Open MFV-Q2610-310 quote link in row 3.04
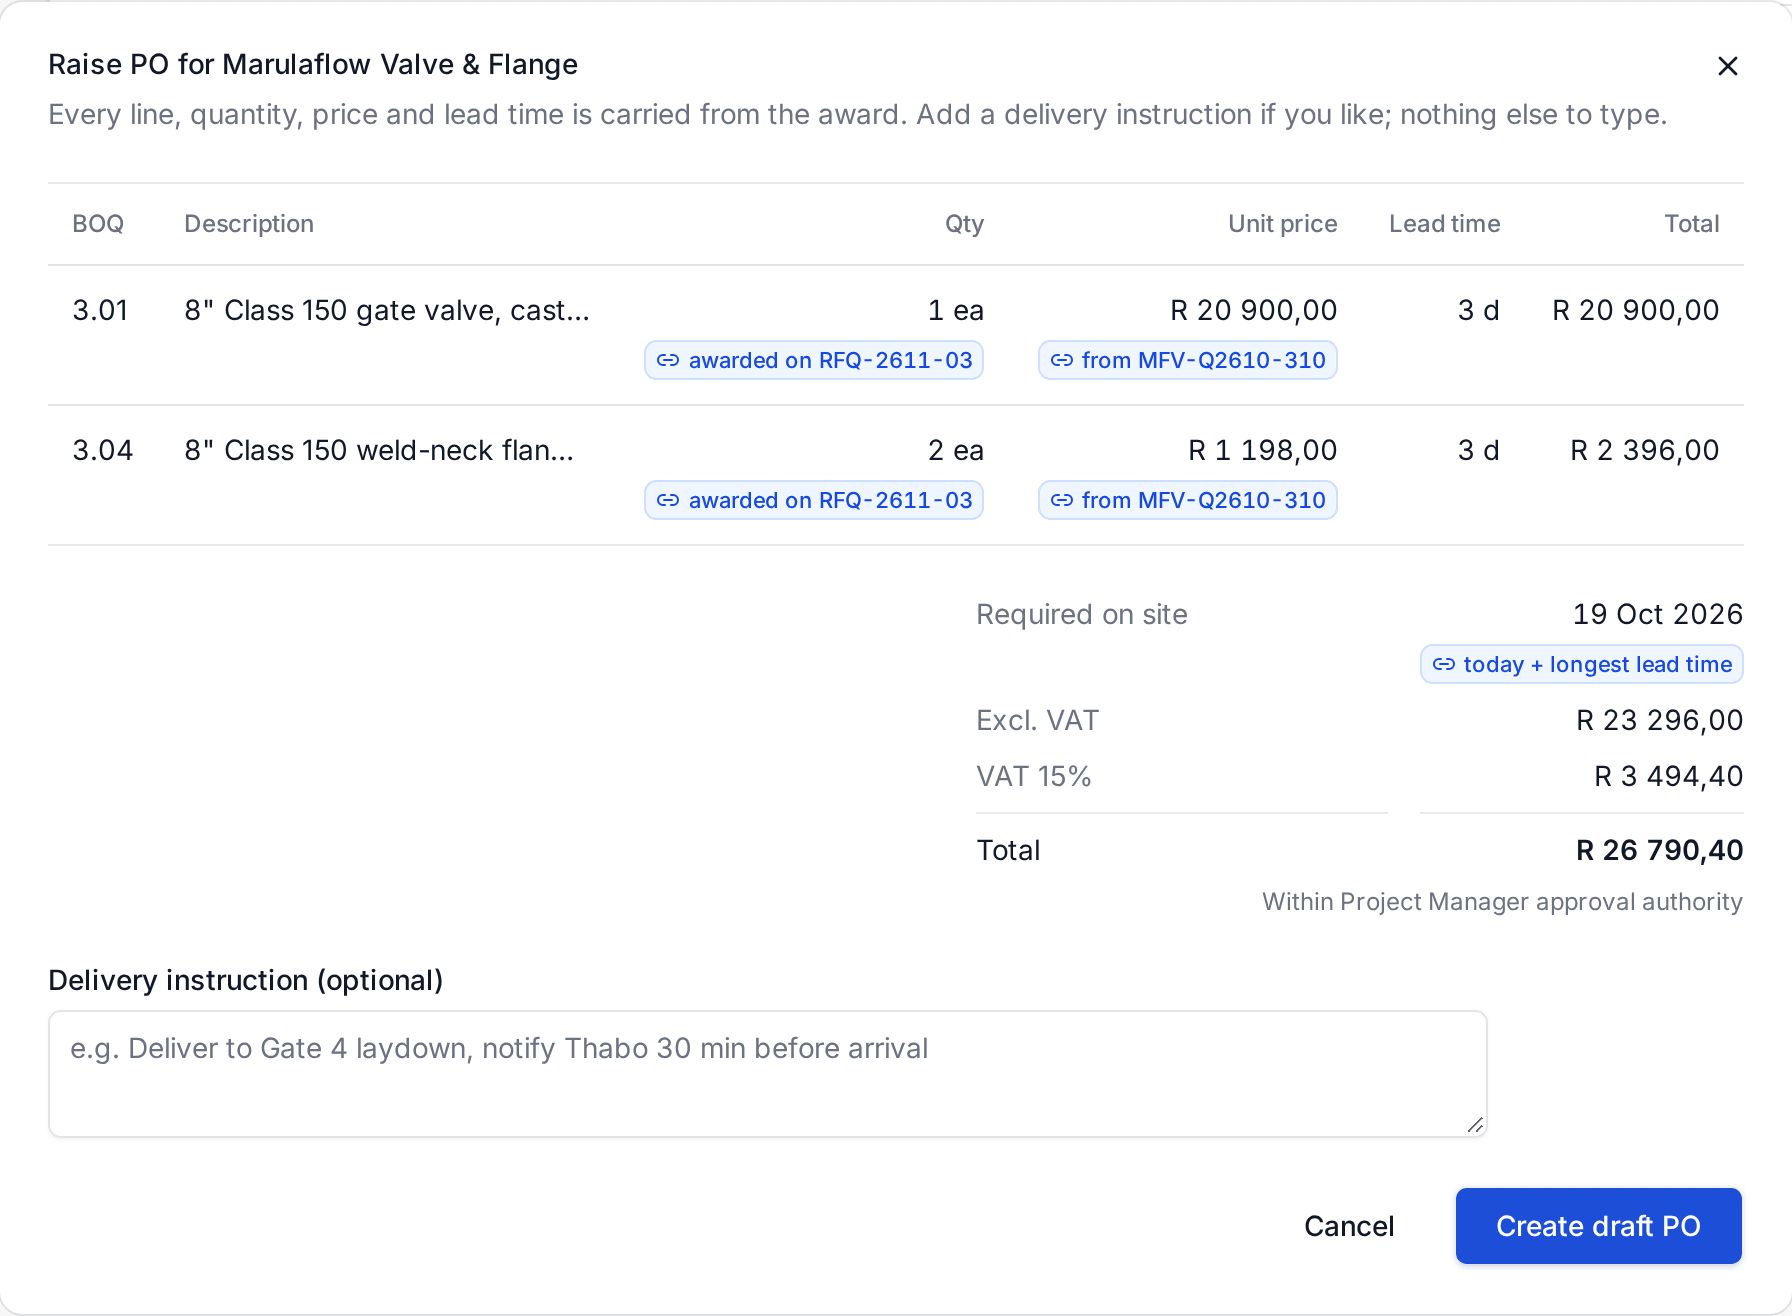 1187,500
